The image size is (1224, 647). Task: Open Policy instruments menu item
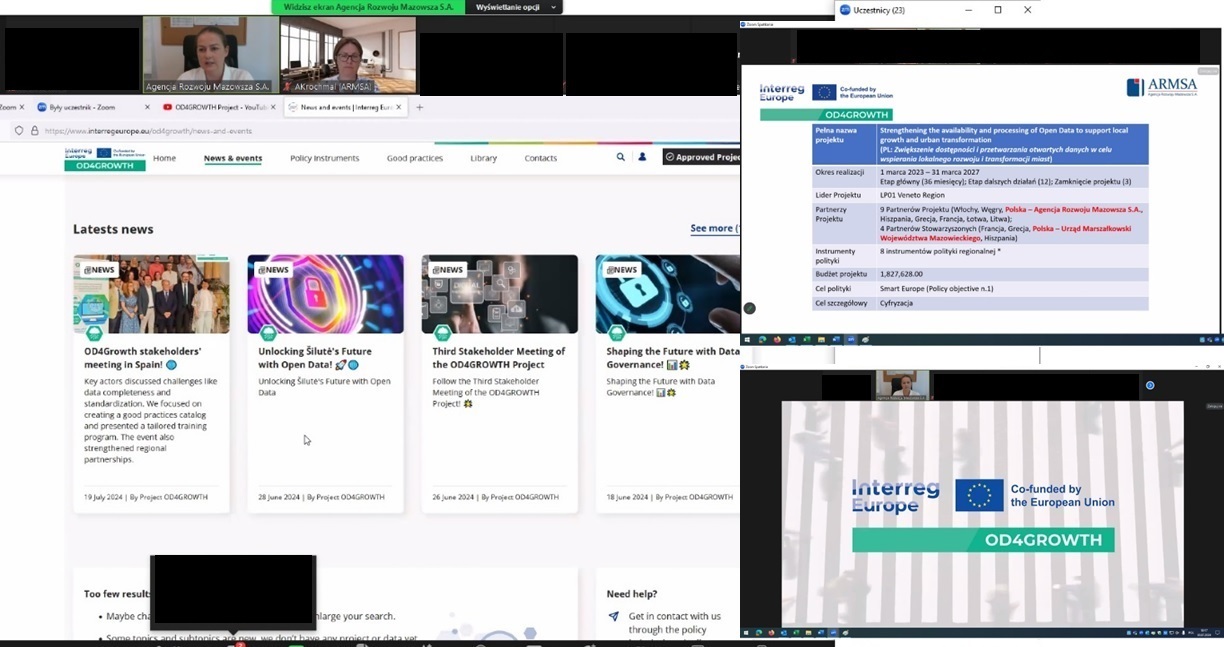(325, 158)
